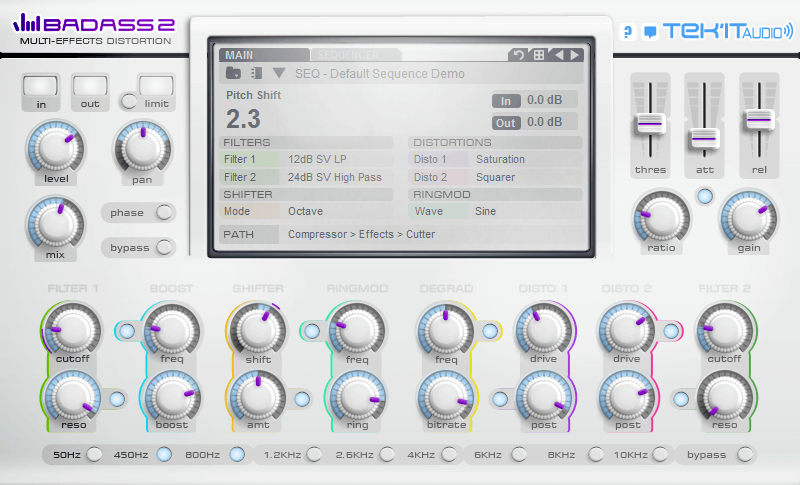800x485 pixels.
Task: Open the help question mark icon
Action: pyautogui.click(x=629, y=32)
